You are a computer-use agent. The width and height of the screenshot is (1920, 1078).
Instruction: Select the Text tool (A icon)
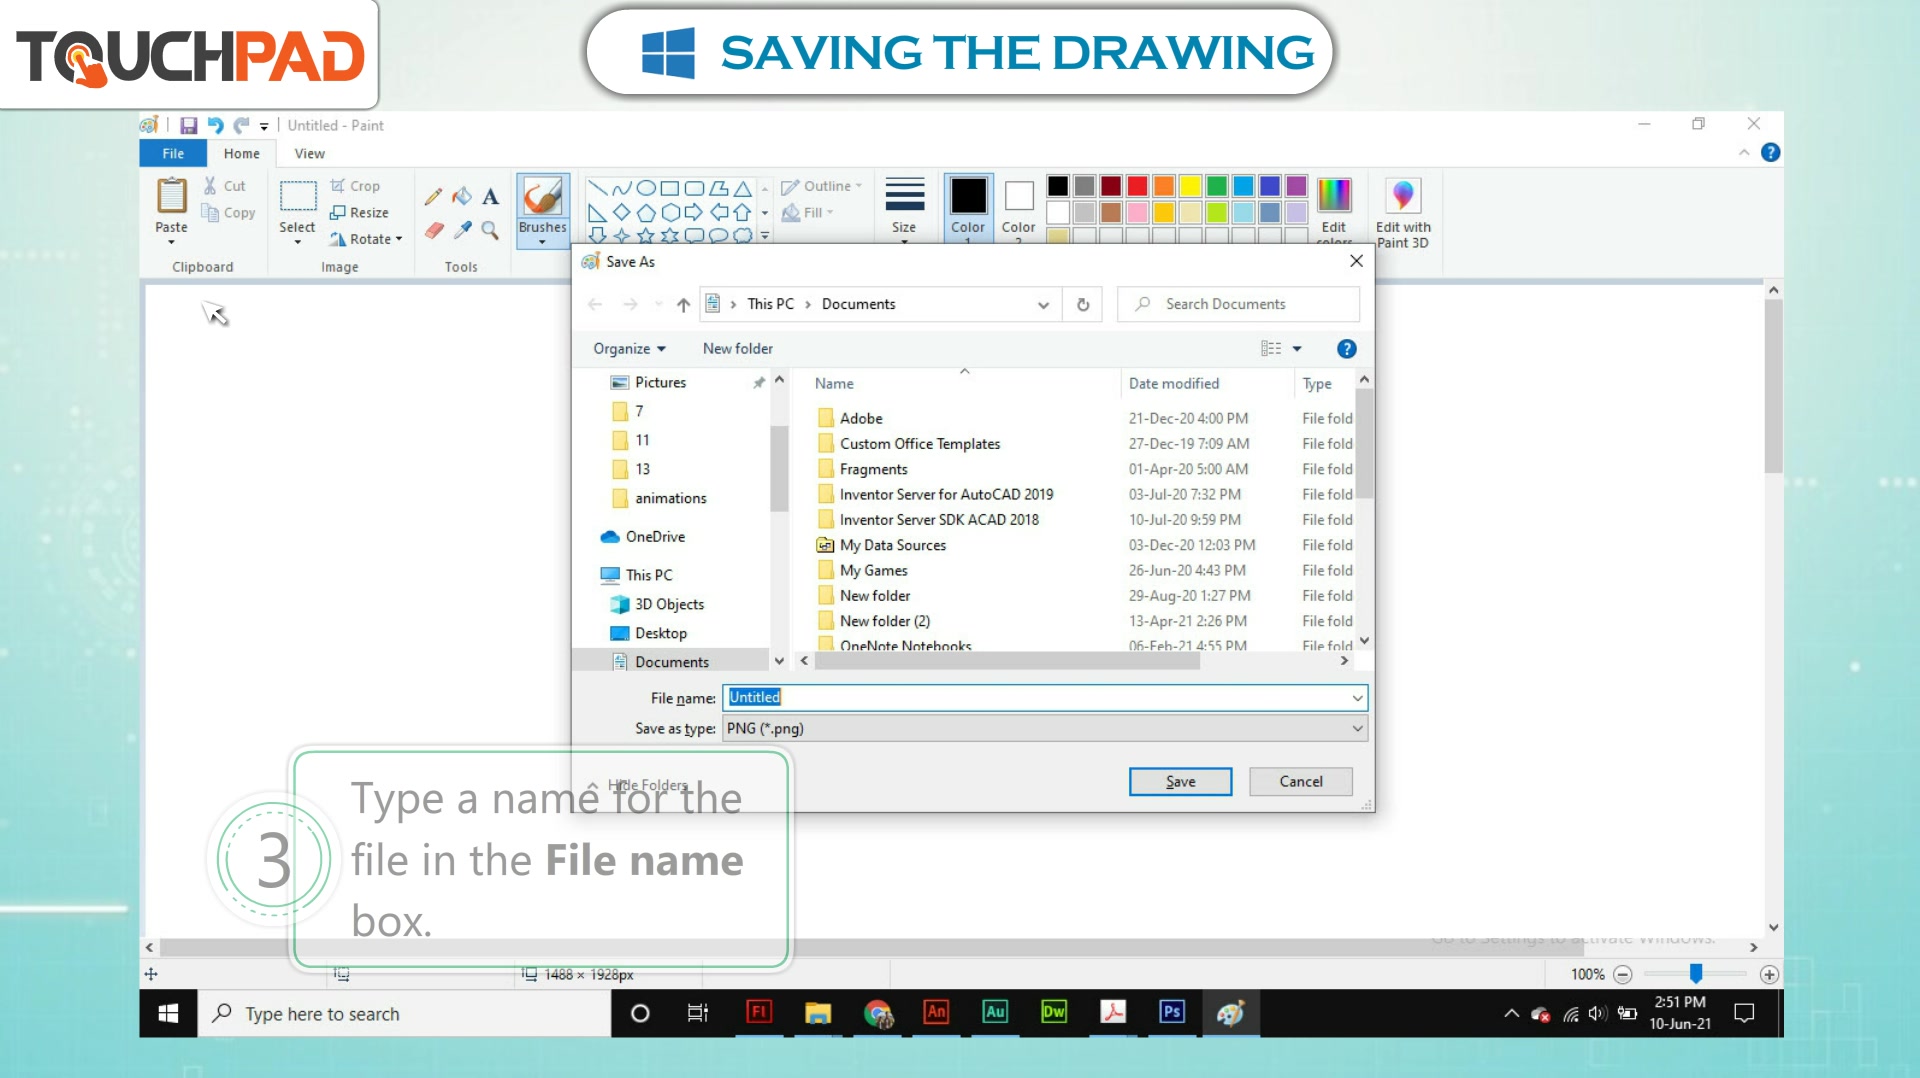(490, 197)
